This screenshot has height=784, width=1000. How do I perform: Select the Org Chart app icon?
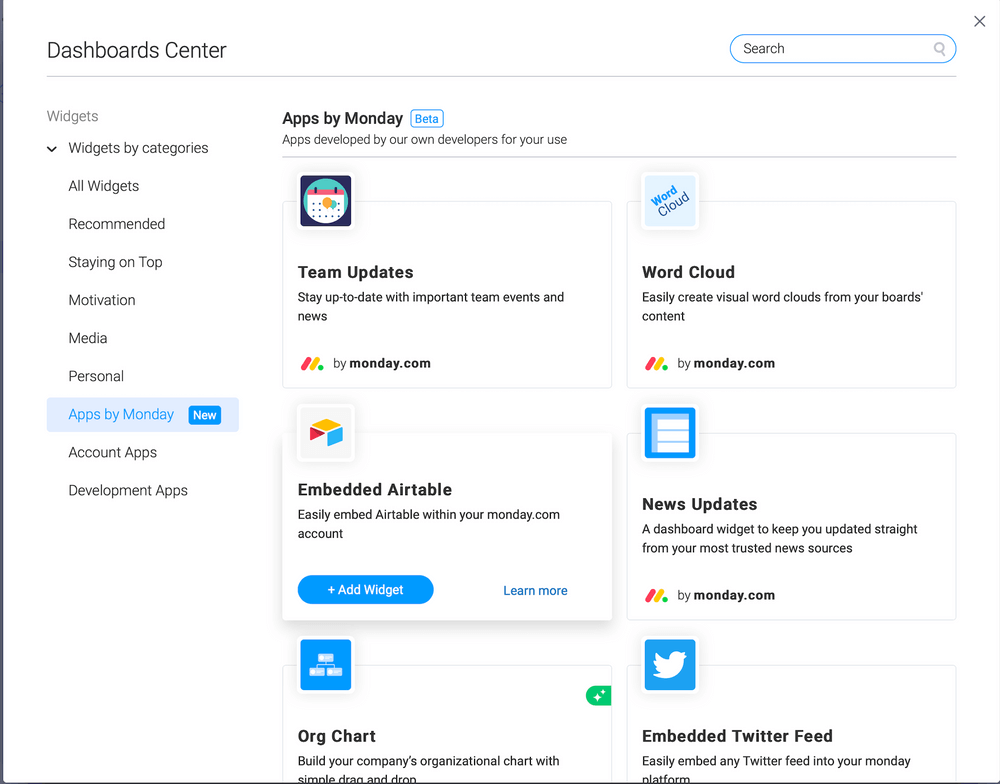pos(325,664)
